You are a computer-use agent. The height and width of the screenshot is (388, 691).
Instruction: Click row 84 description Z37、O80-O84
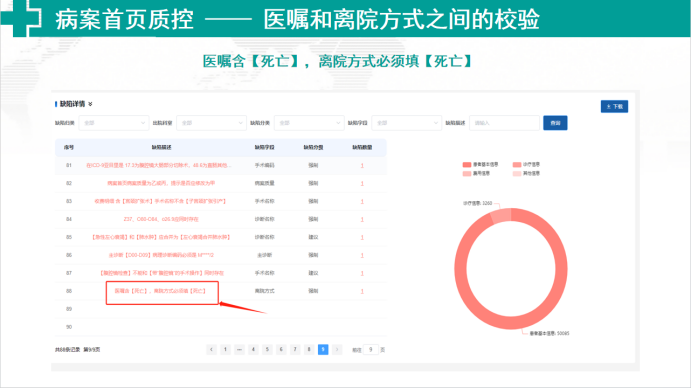pos(161,219)
